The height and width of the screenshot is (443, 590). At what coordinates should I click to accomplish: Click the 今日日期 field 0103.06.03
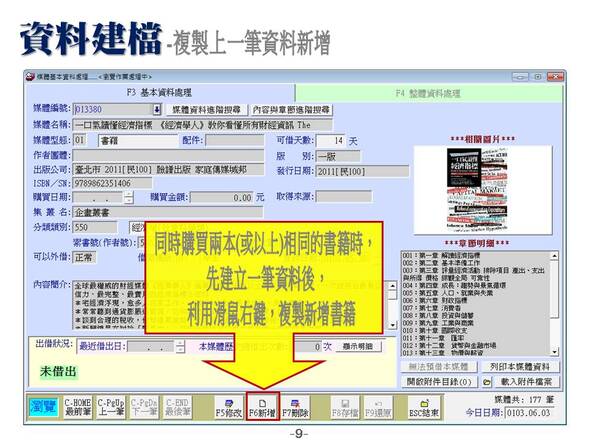click(530, 413)
